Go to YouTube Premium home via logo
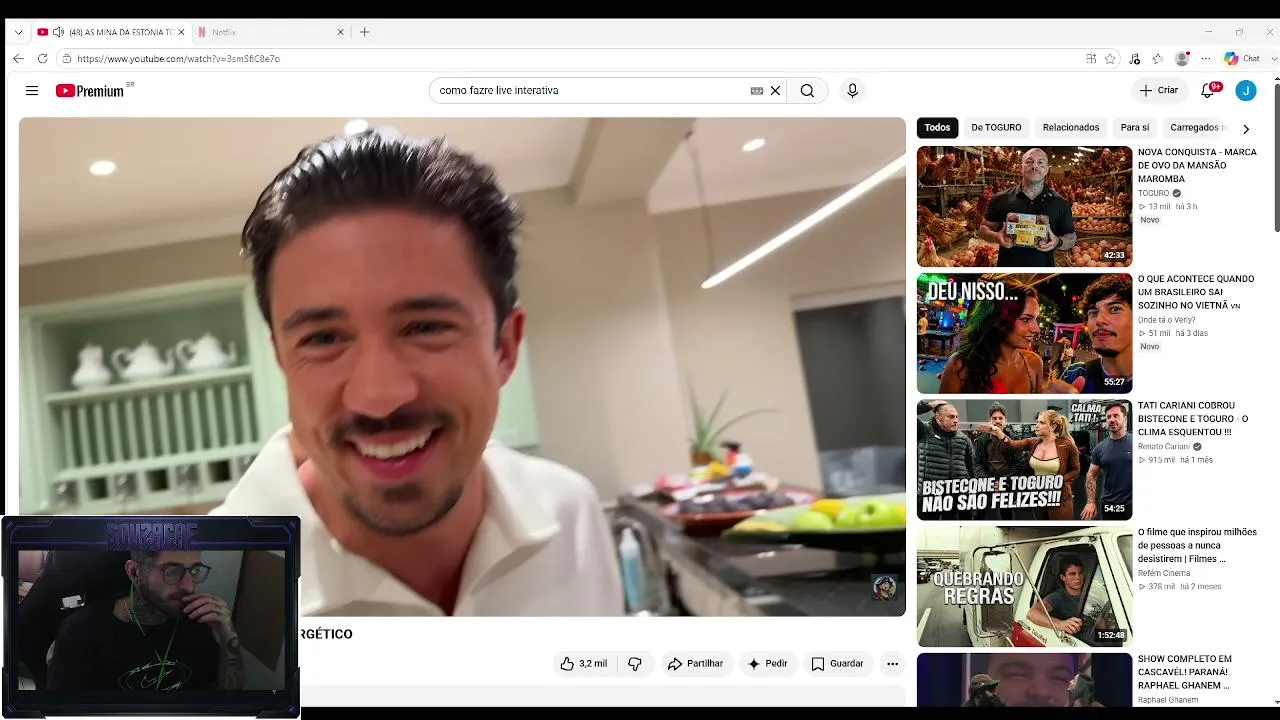The image size is (1280, 720). [90, 91]
